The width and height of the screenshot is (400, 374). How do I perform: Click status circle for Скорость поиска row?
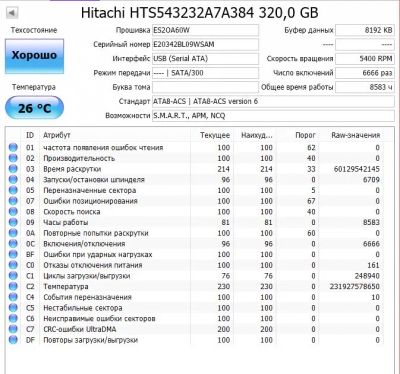tap(13, 211)
